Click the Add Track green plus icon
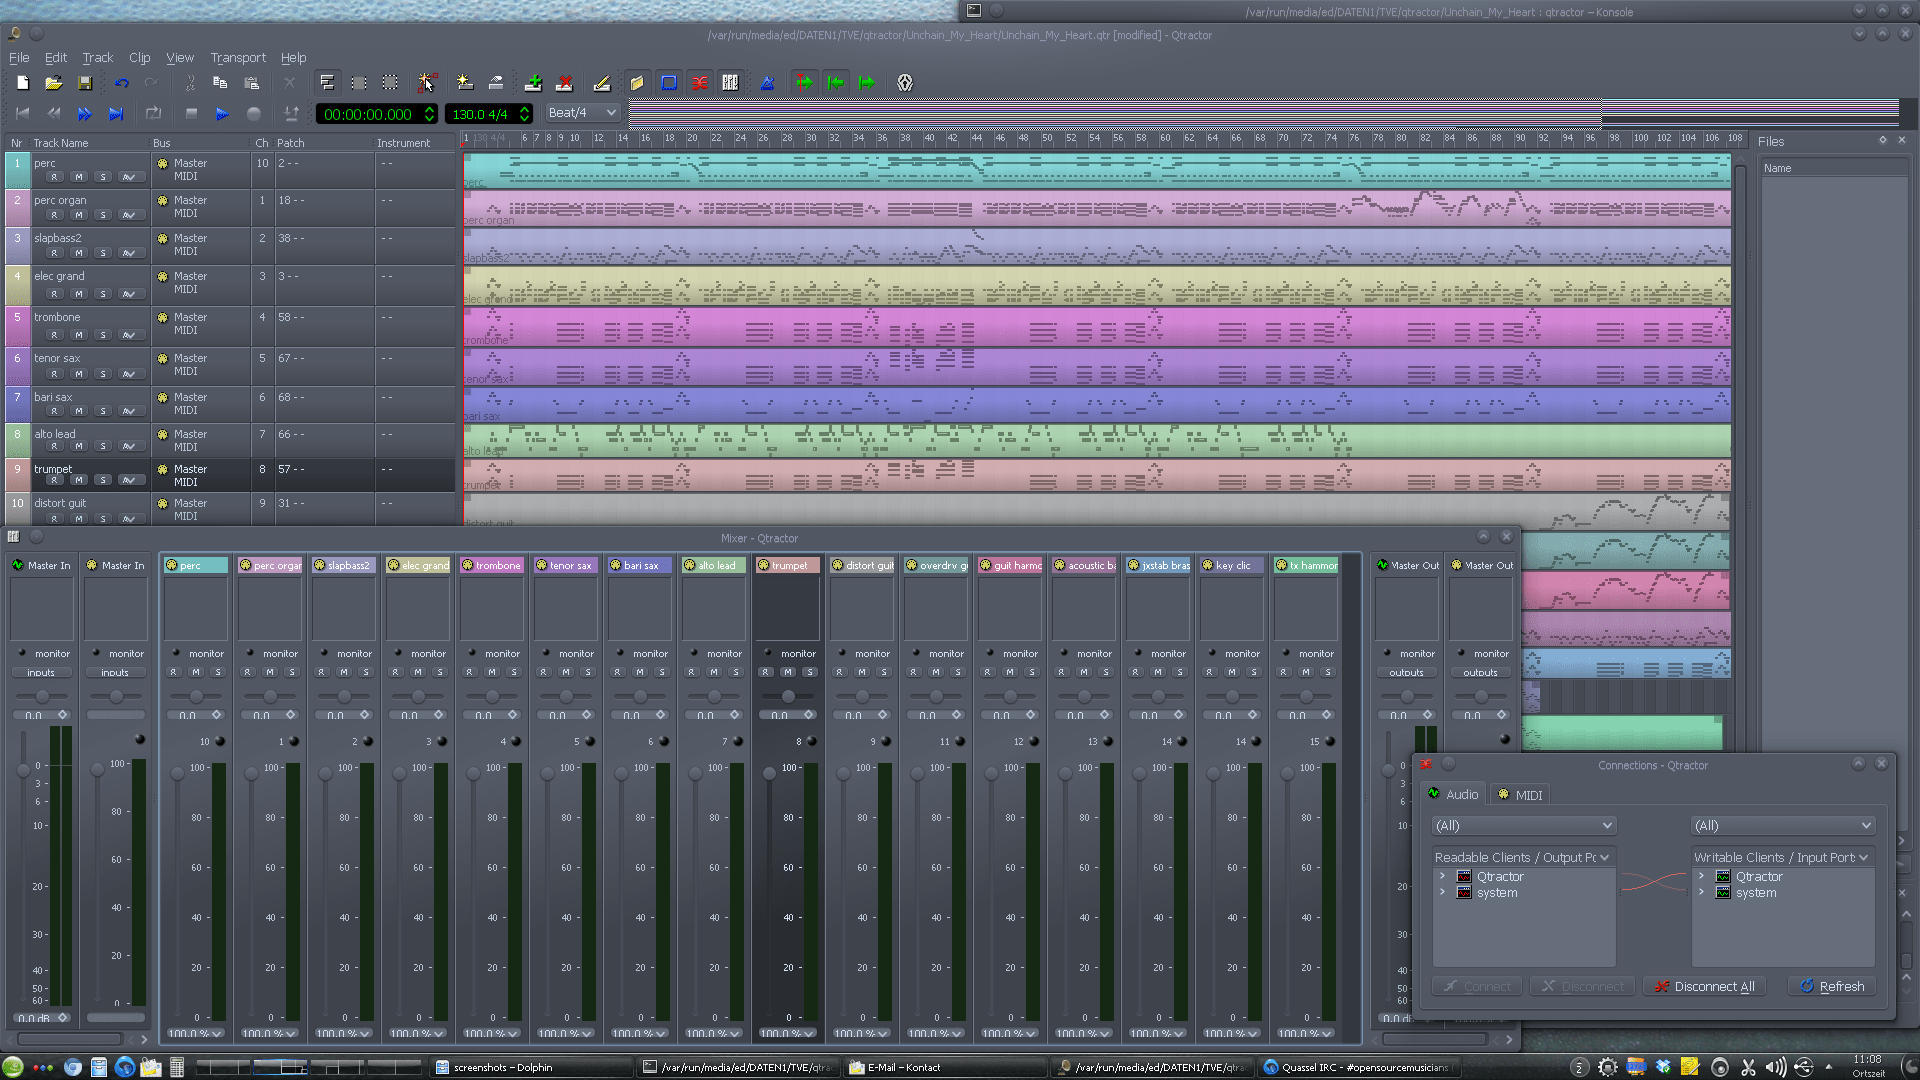Viewport: 1920px width, 1080px height. point(533,83)
